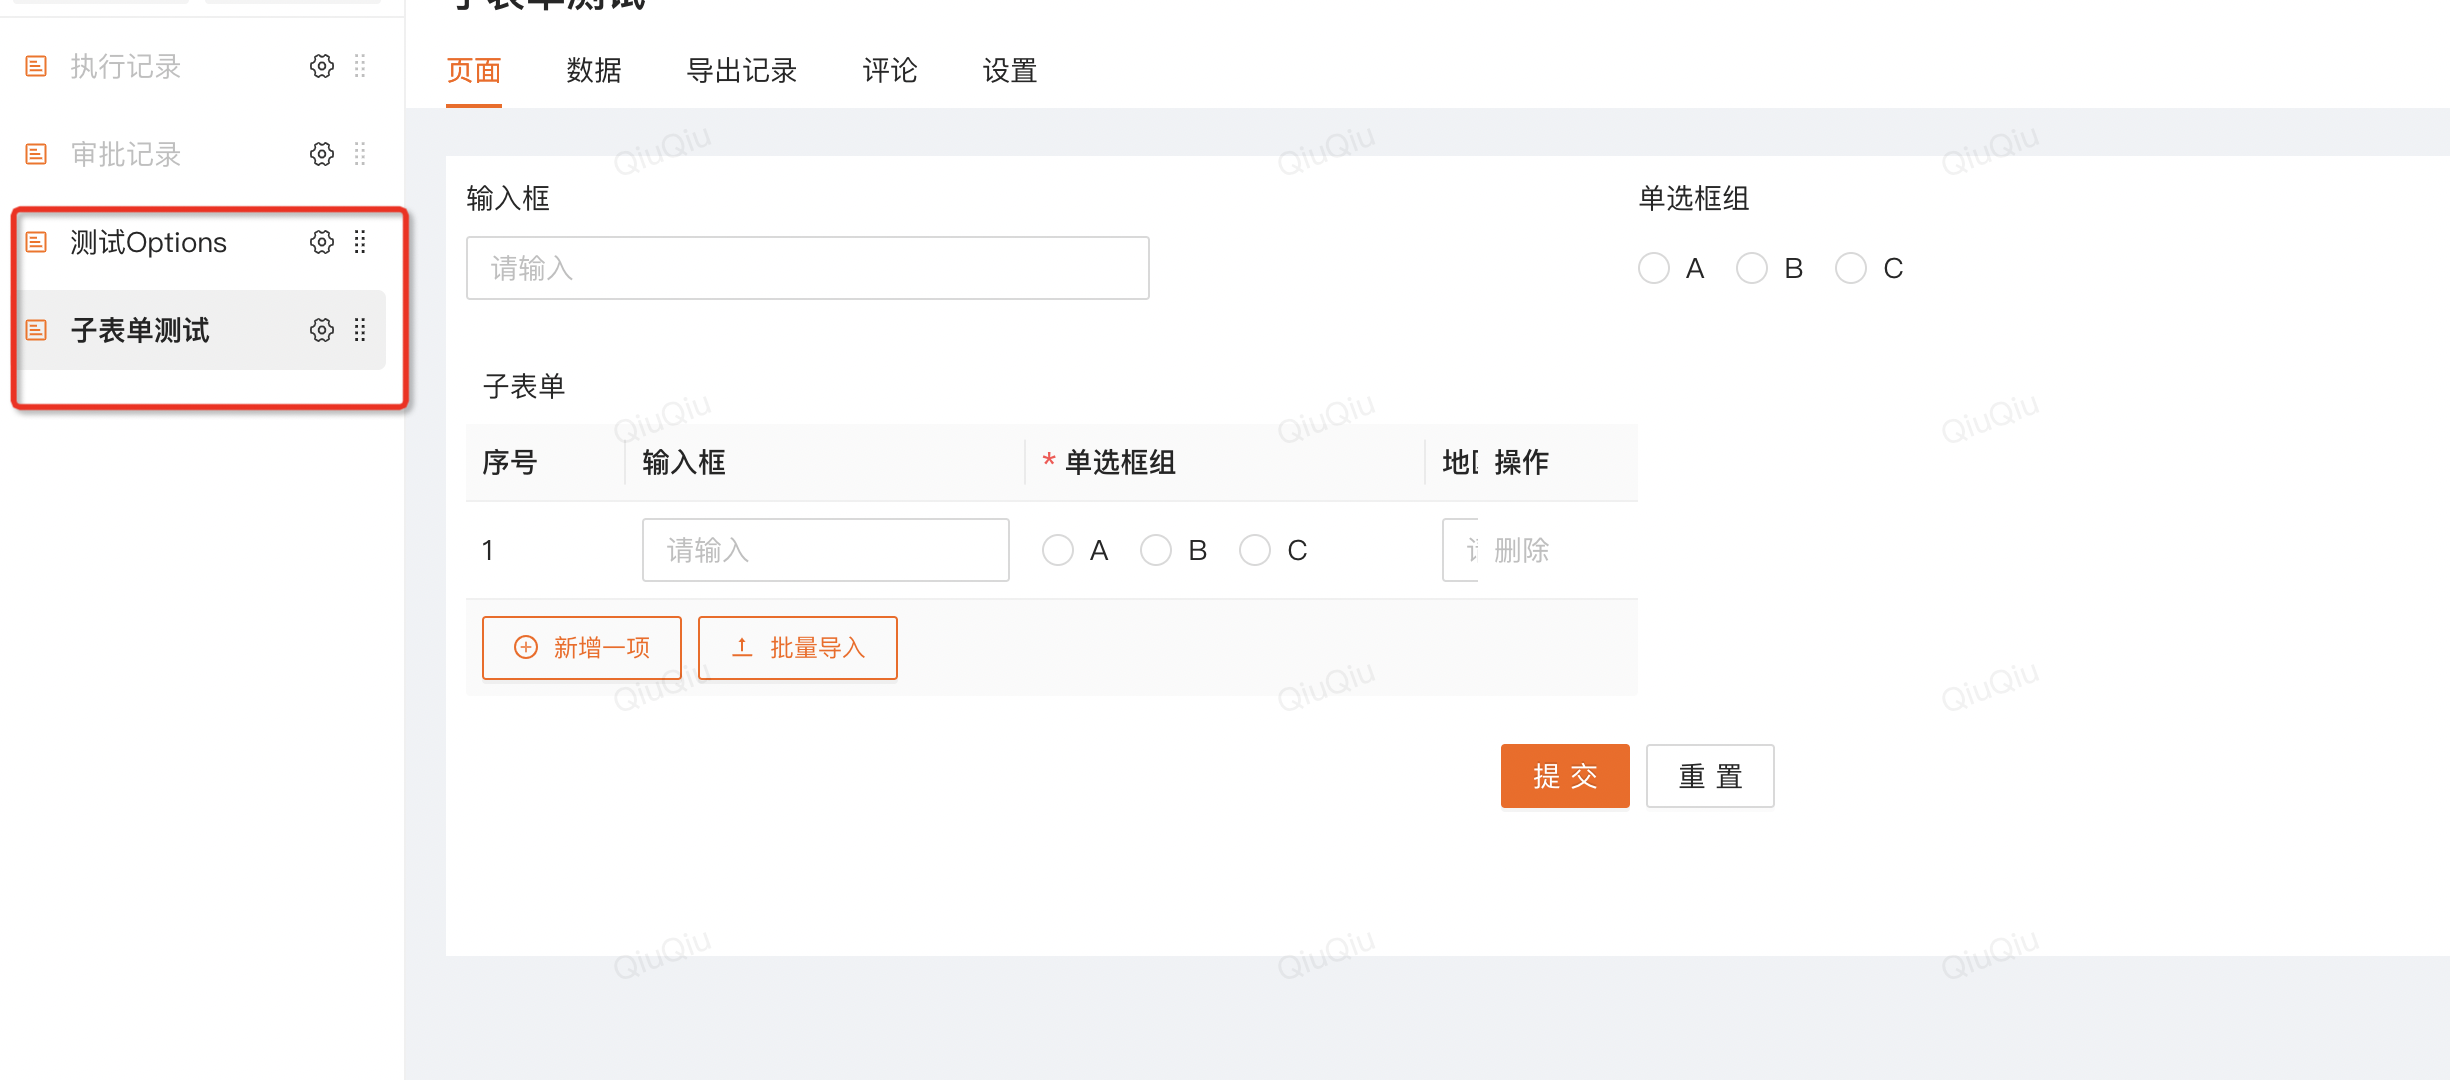Click drag handle beside 测试Options
The image size is (2450, 1080).
[x=360, y=242]
